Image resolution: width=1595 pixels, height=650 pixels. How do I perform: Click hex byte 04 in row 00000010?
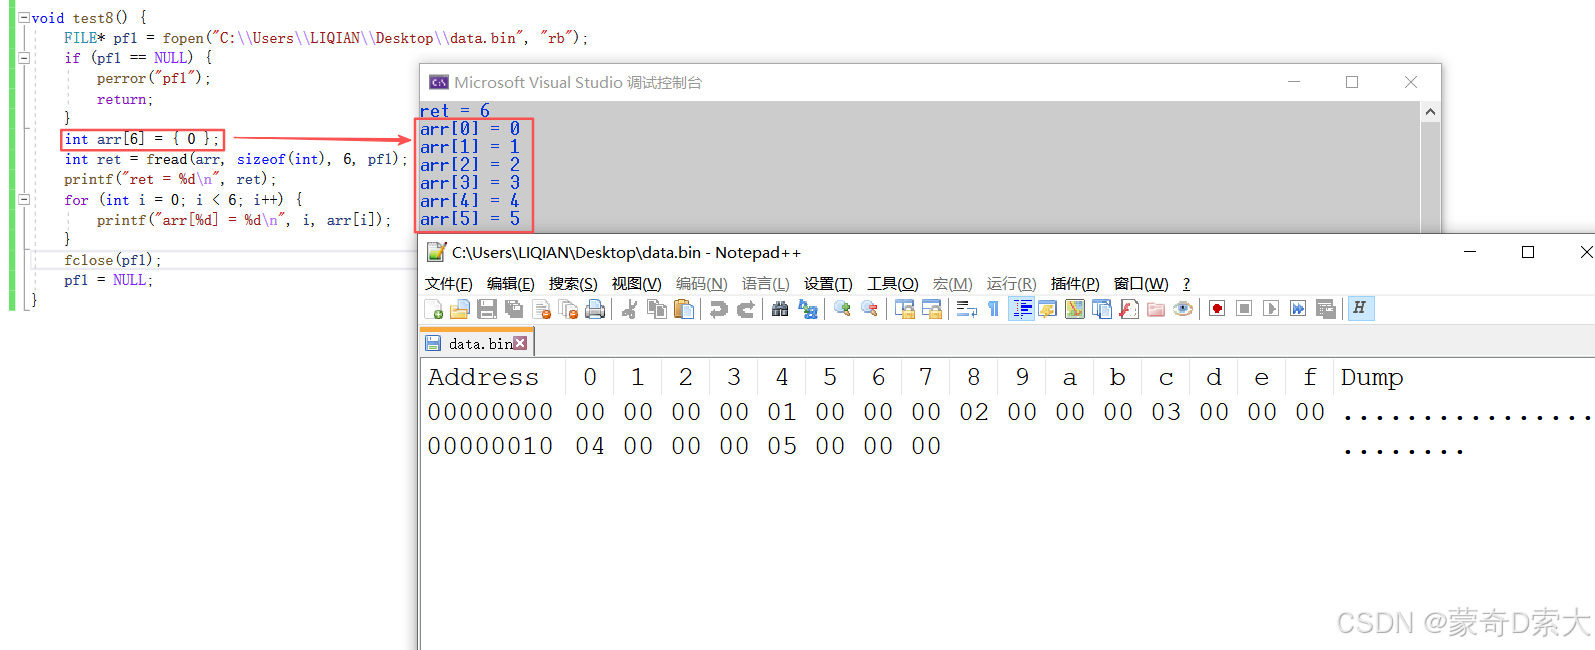coord(590,446)
